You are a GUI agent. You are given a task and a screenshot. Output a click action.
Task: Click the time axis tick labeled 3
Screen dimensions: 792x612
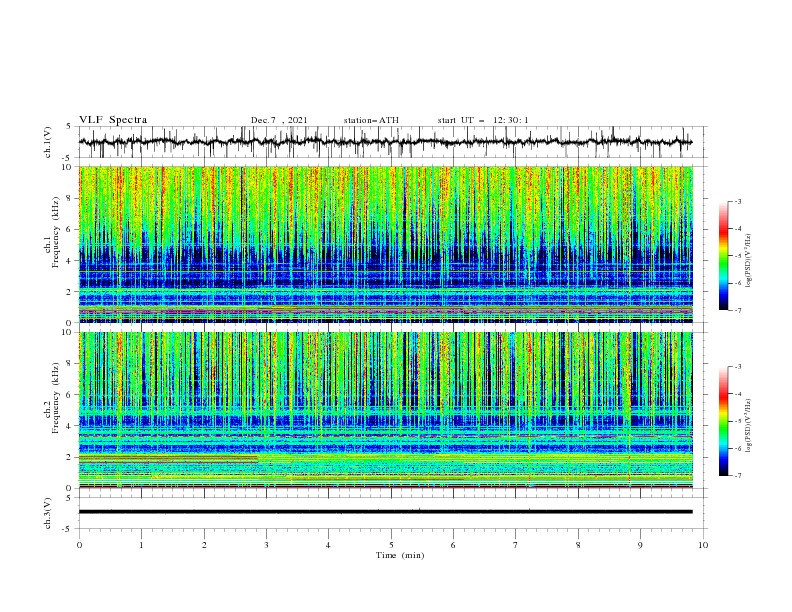[266, 545]
